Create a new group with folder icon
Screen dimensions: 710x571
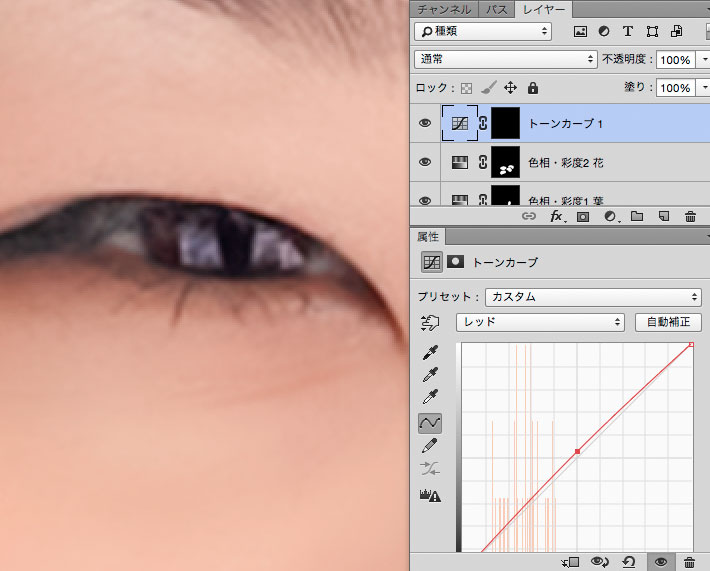coord(636,216)
